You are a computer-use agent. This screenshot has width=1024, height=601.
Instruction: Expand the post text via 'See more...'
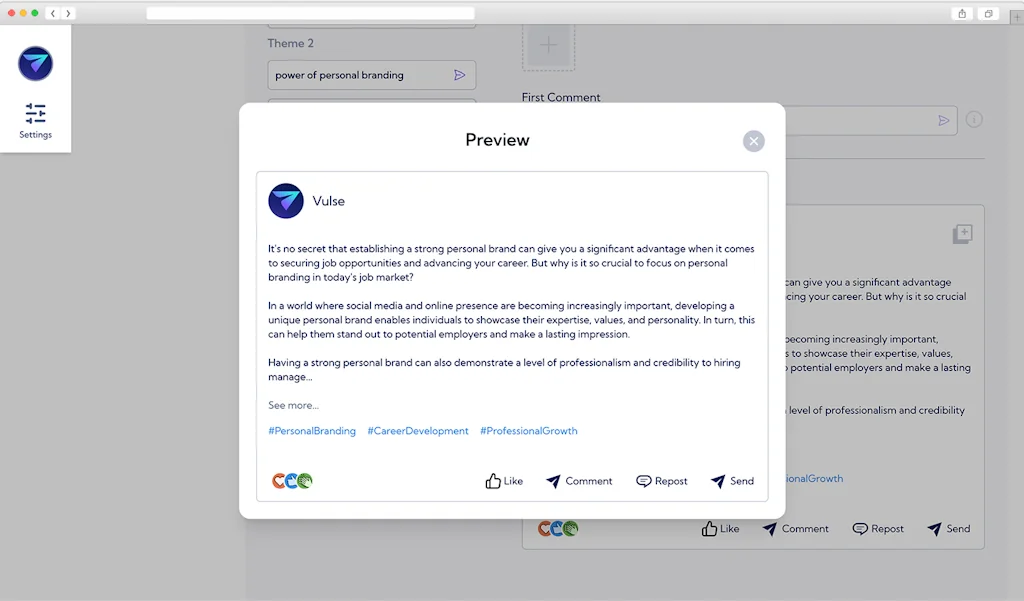[x=292, y=405]
